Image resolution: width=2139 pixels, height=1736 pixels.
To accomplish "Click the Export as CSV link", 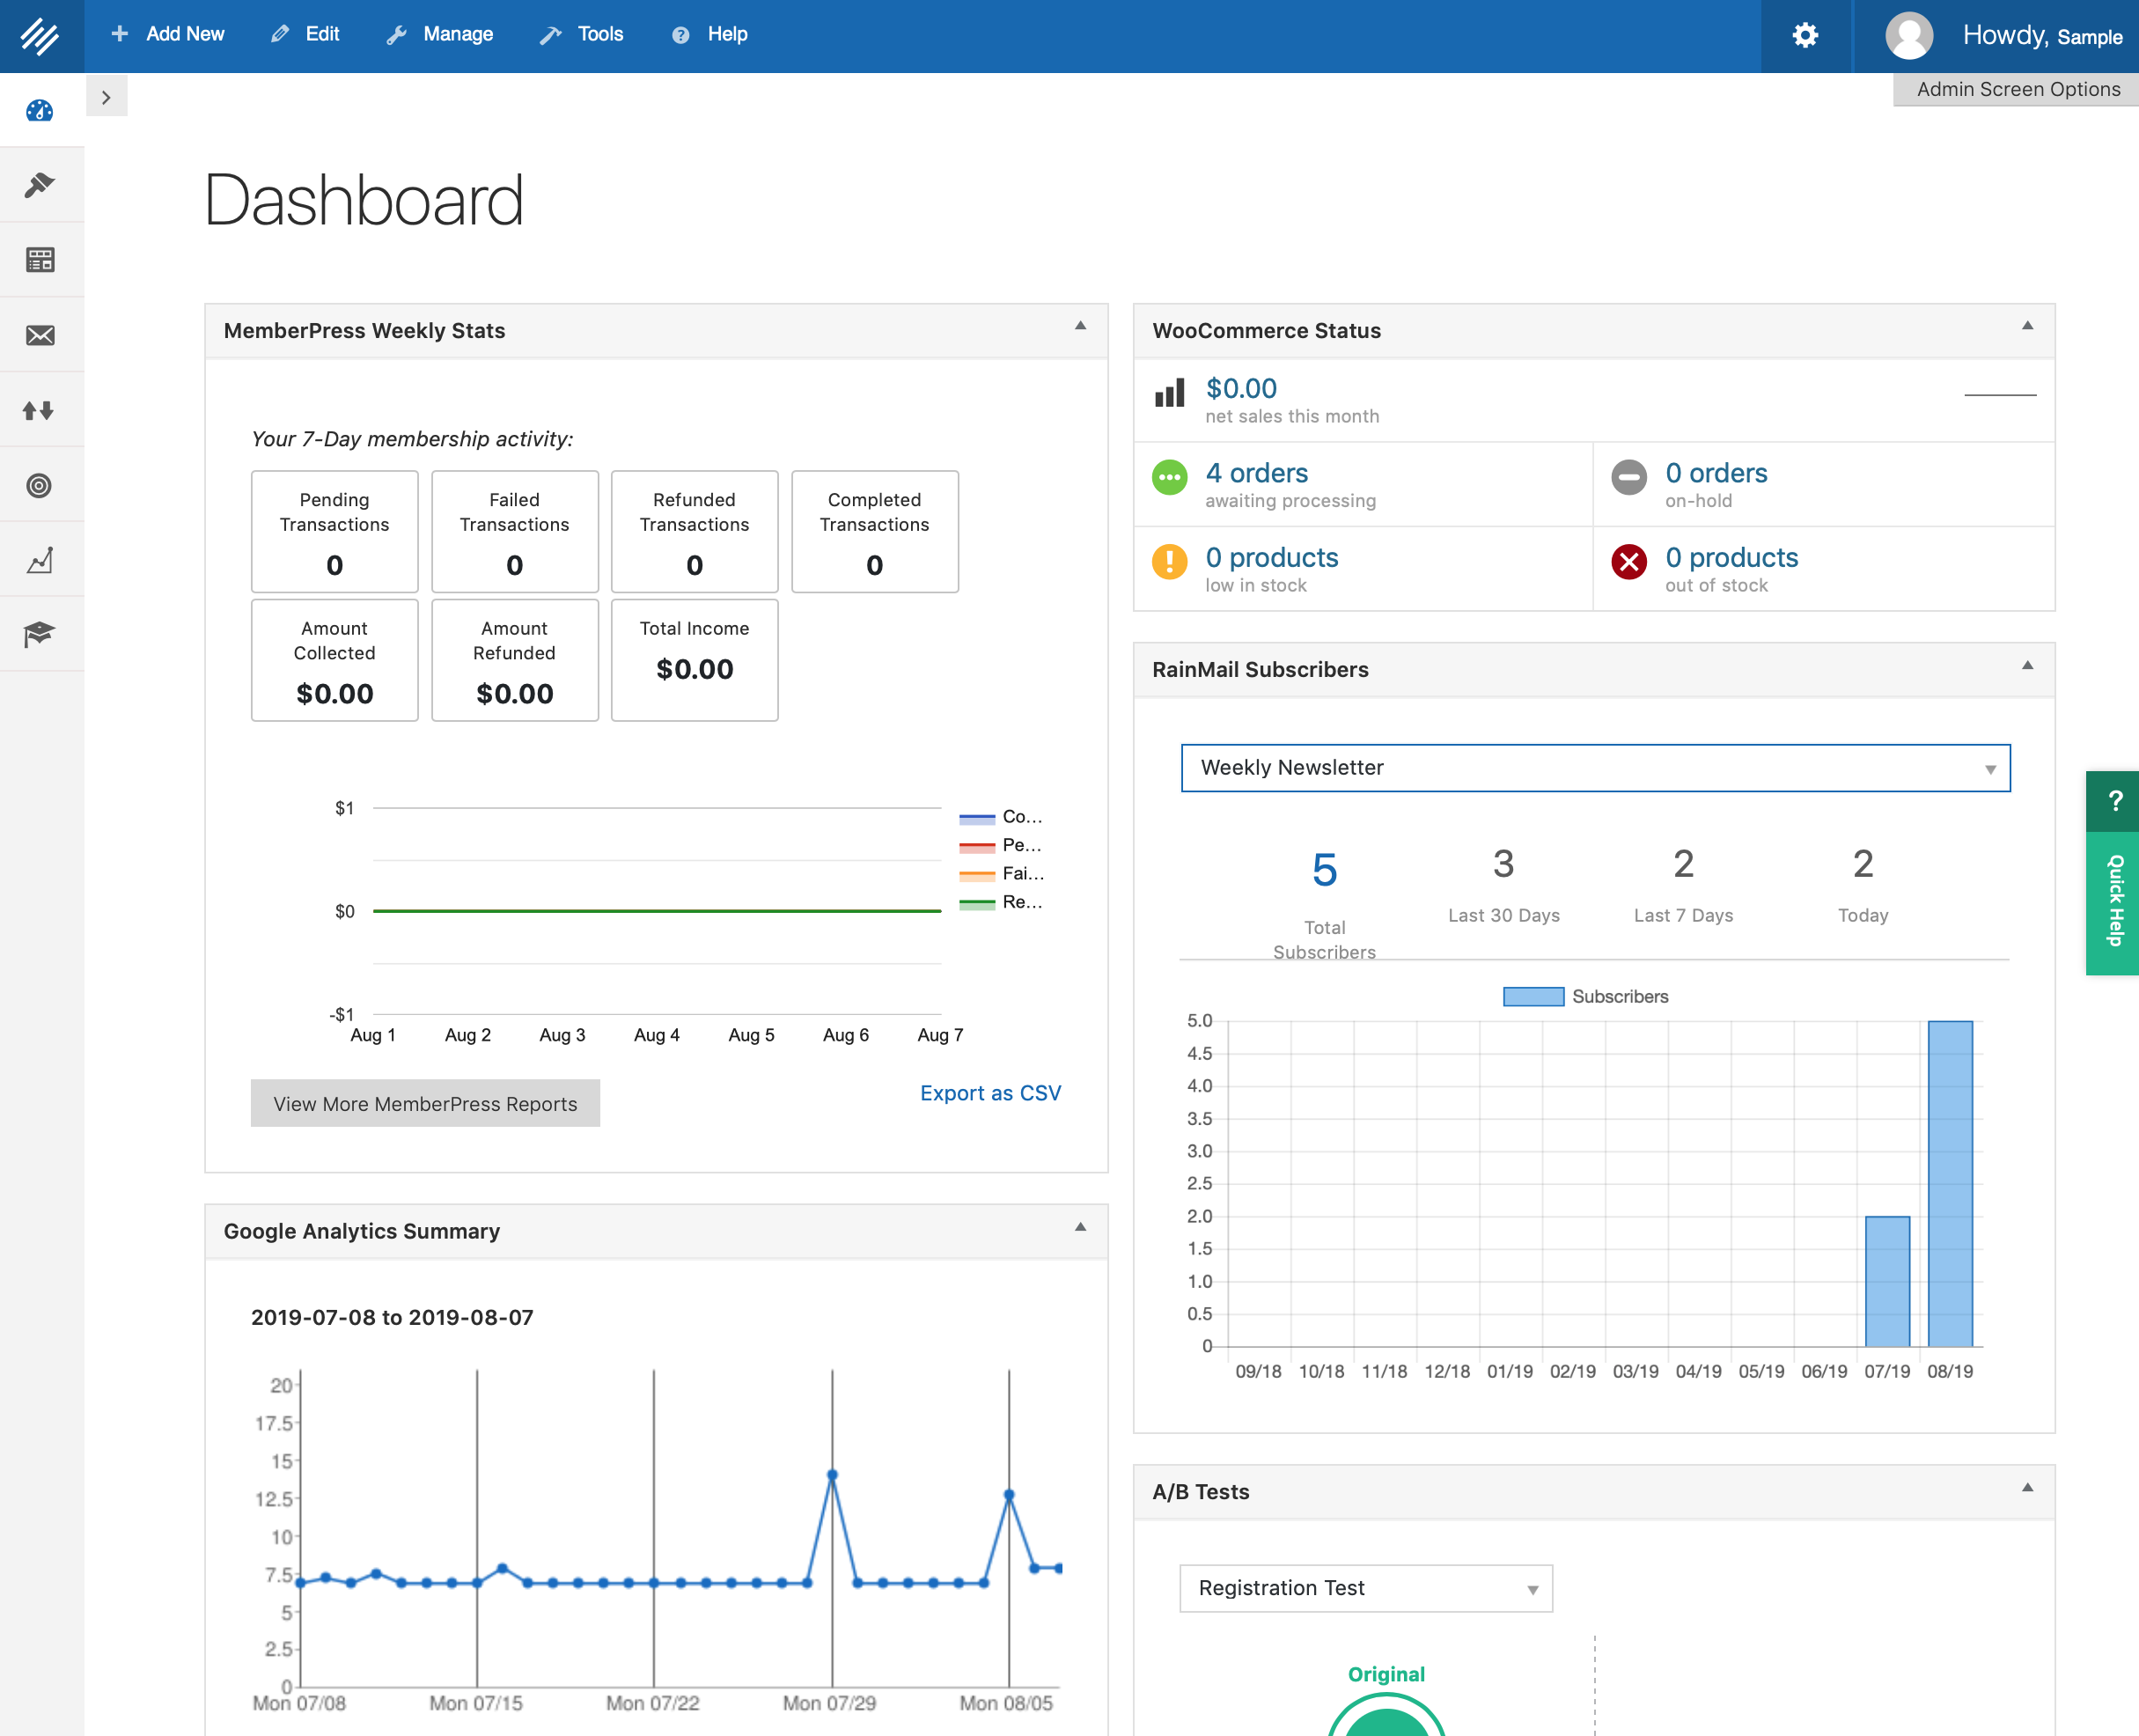I will pyautogui.click(x=990, y=1093).
